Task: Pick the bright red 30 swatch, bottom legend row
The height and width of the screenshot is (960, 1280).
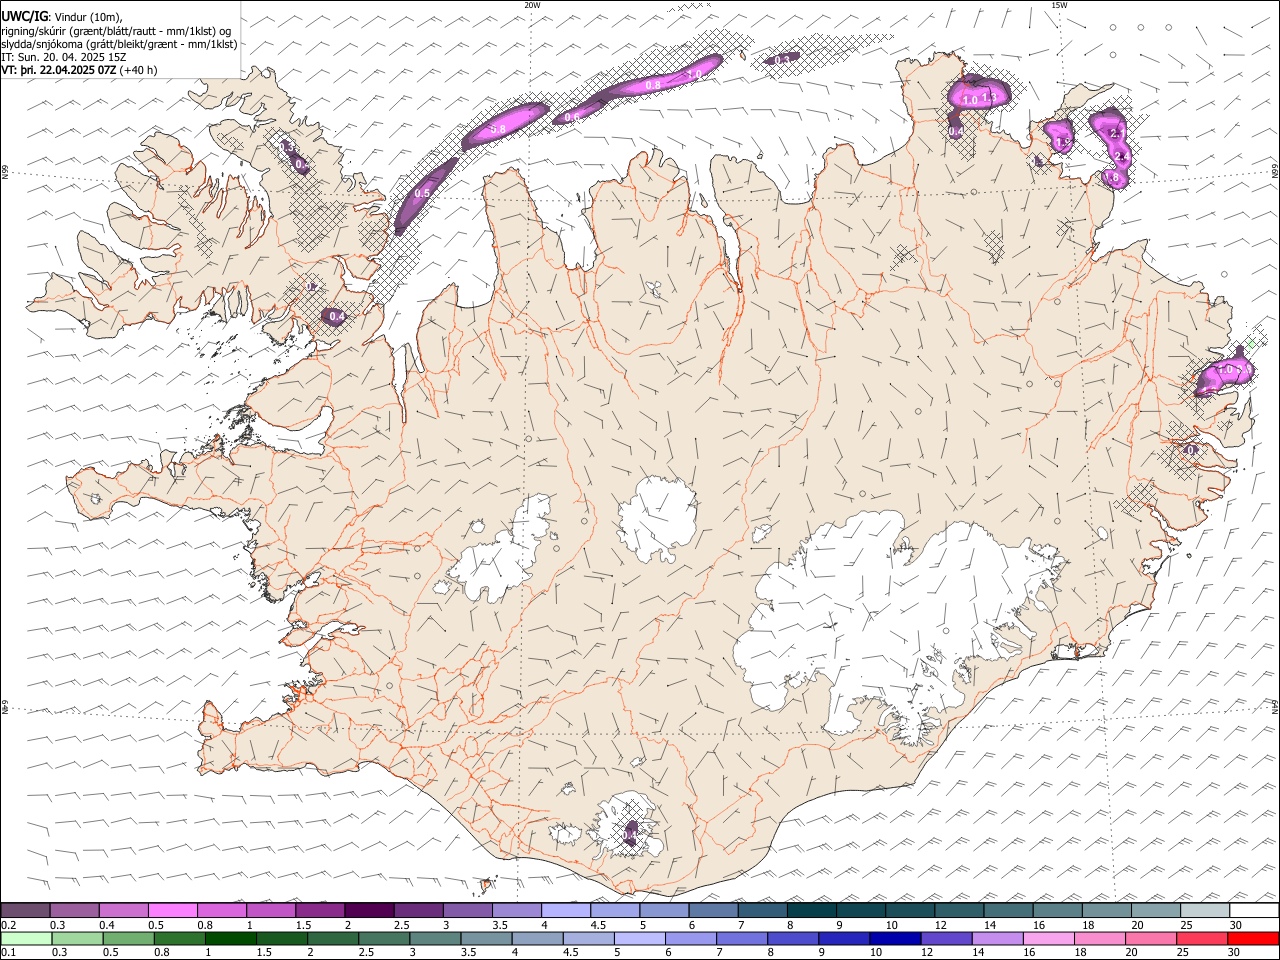Action: [1252, 938]
